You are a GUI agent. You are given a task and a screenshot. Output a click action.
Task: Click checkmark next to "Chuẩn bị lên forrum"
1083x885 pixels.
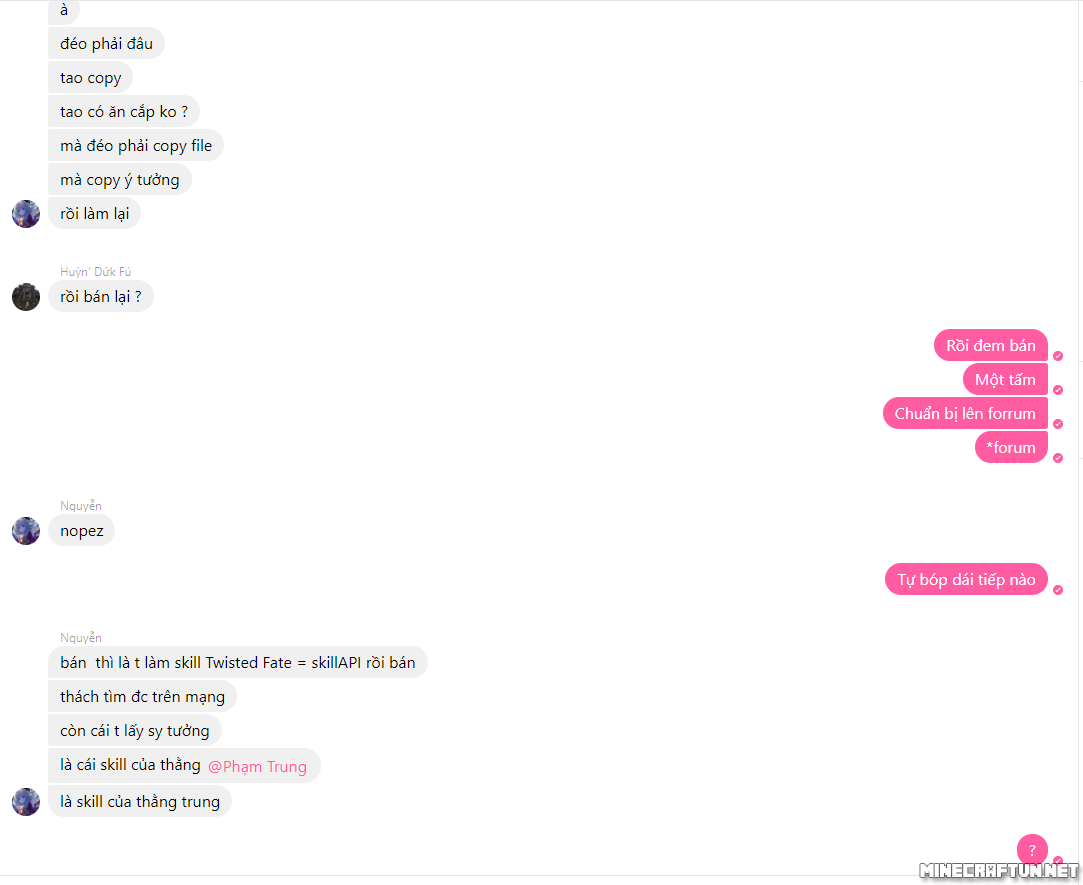[x=1057, y=424]
